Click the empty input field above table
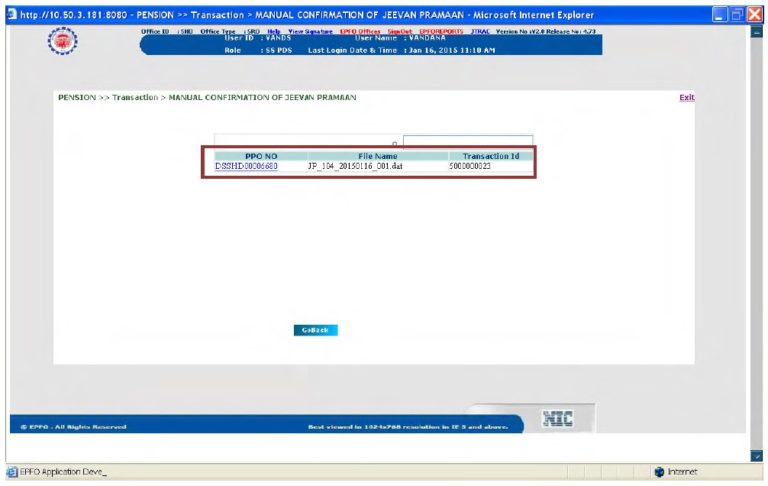Viewport: 768px width, 486px height. coord(467,142)
